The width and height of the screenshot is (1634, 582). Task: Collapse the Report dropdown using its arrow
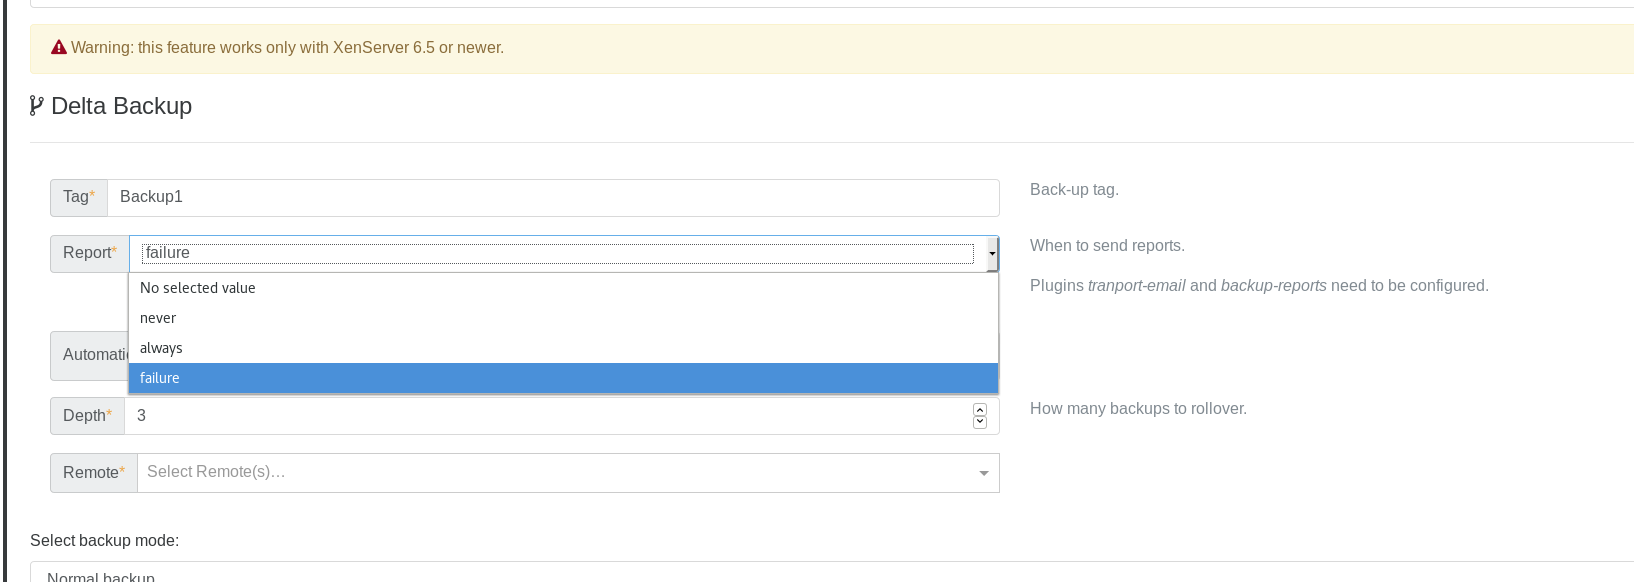point(991,254)
